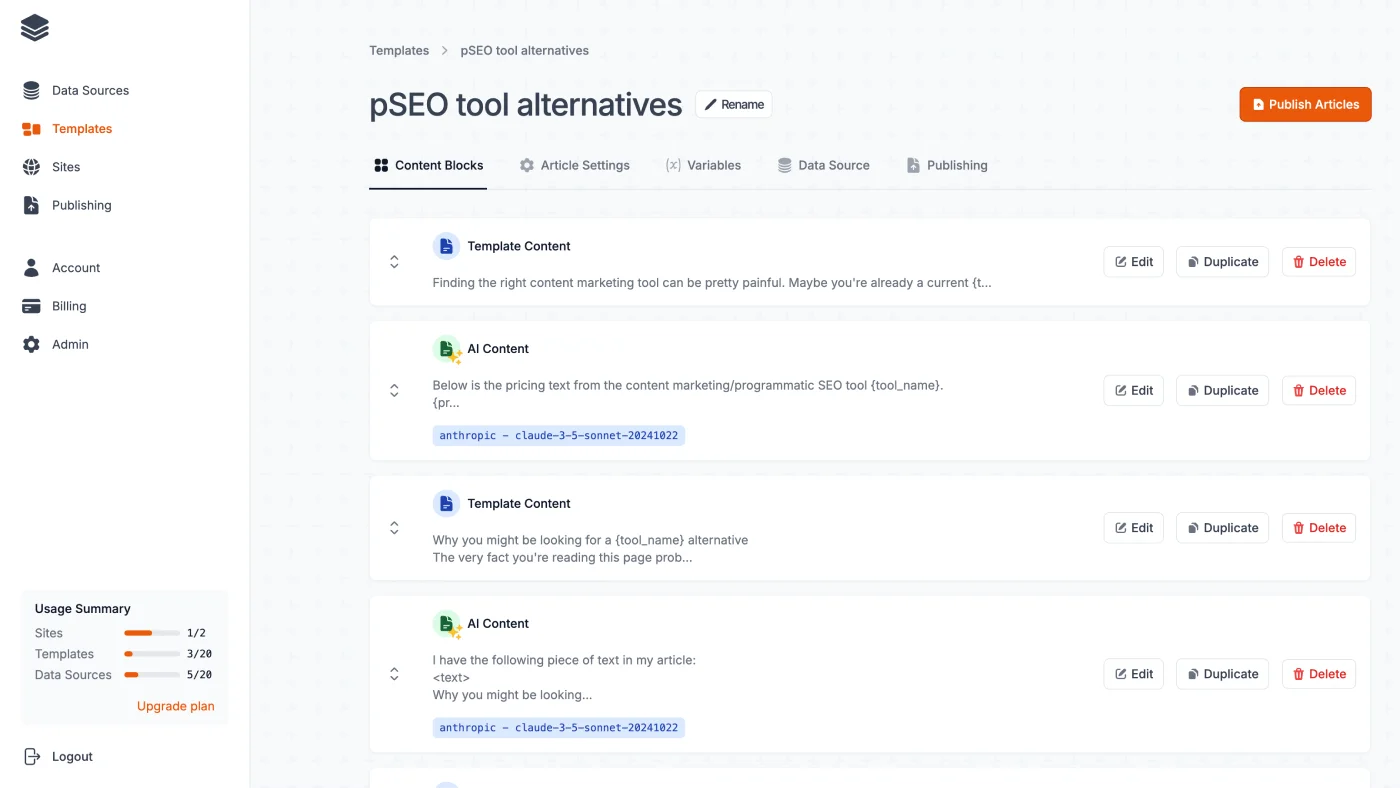Open the Publishing tab
Viewport: 1400px width, 788px height.
[x=947, y=165]
